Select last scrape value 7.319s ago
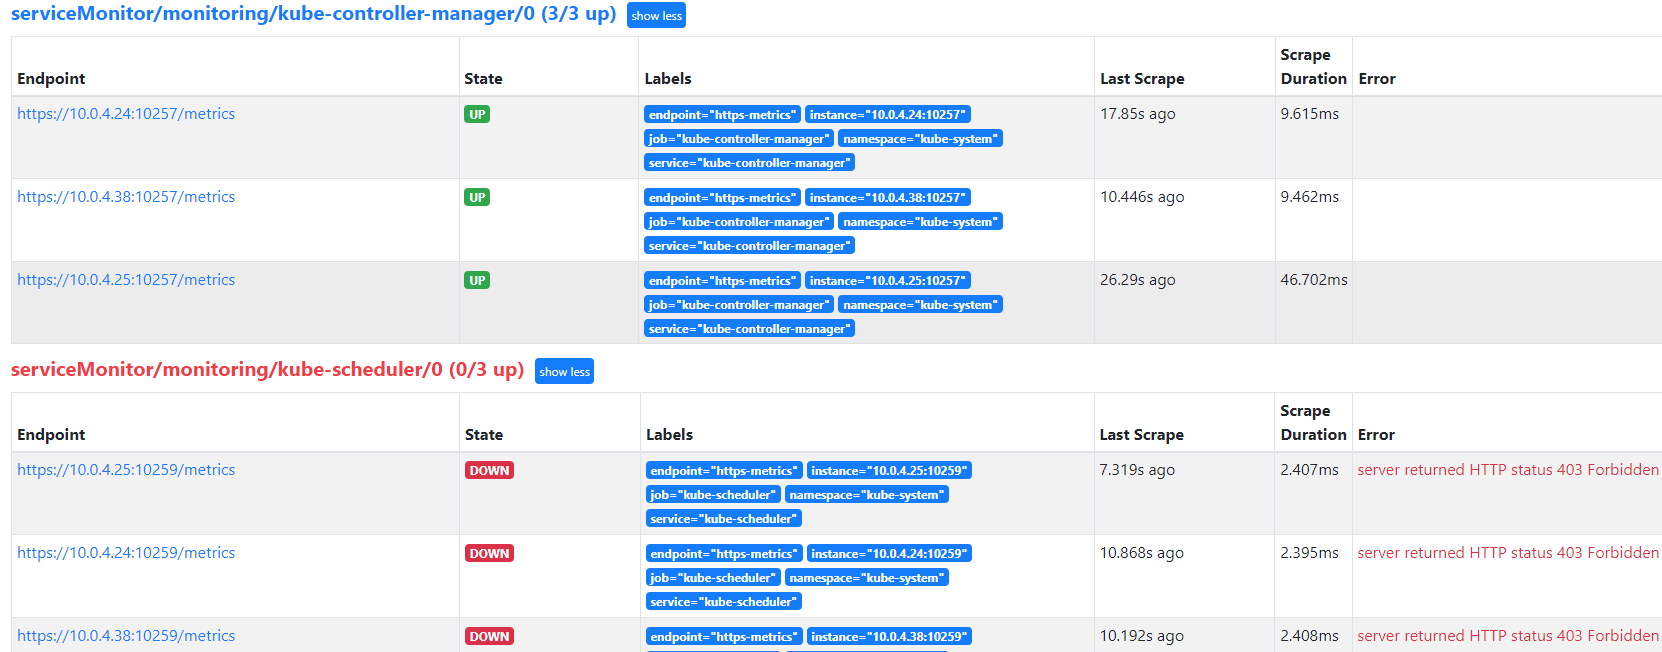 pos(1137,470)
